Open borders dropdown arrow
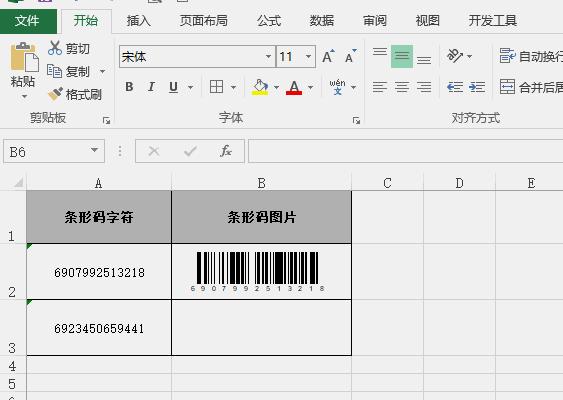Viewport: 563px width, 400px height. pyautogui.click(x=233, y=87)
